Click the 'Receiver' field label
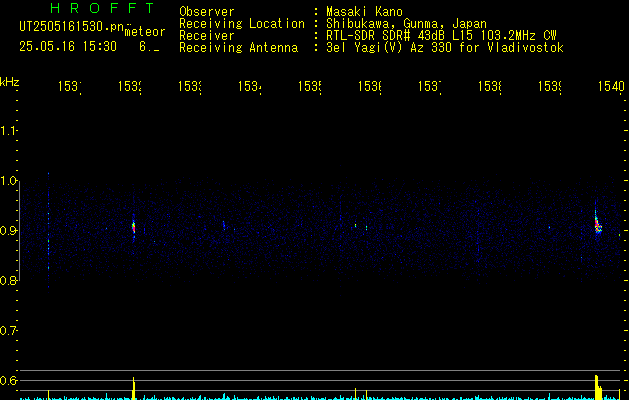This screenshot has height=400, width=629. tap(207, 36)
